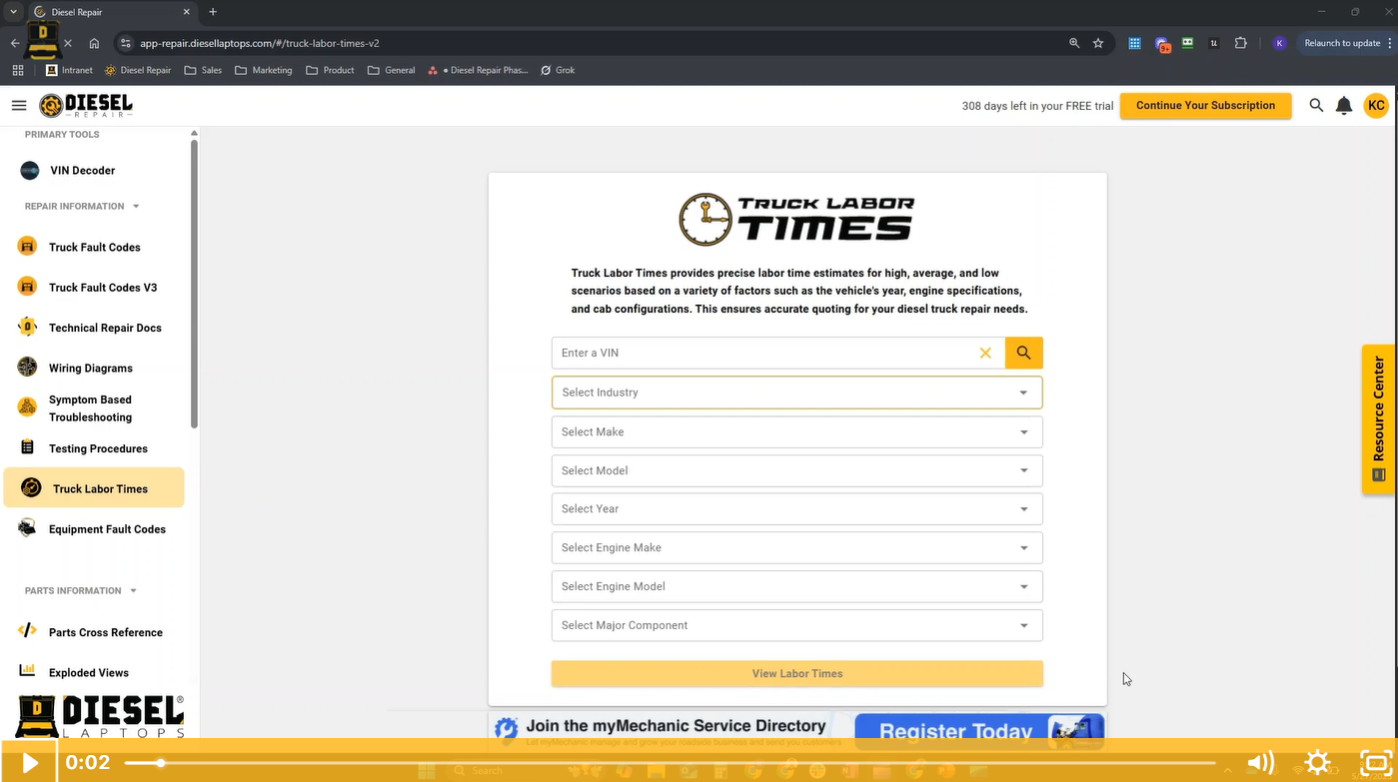The image size is (1398, 782).
Task: Click the "308 days left" trial text
Action: pyautogui.click(x=1037, y=106)
